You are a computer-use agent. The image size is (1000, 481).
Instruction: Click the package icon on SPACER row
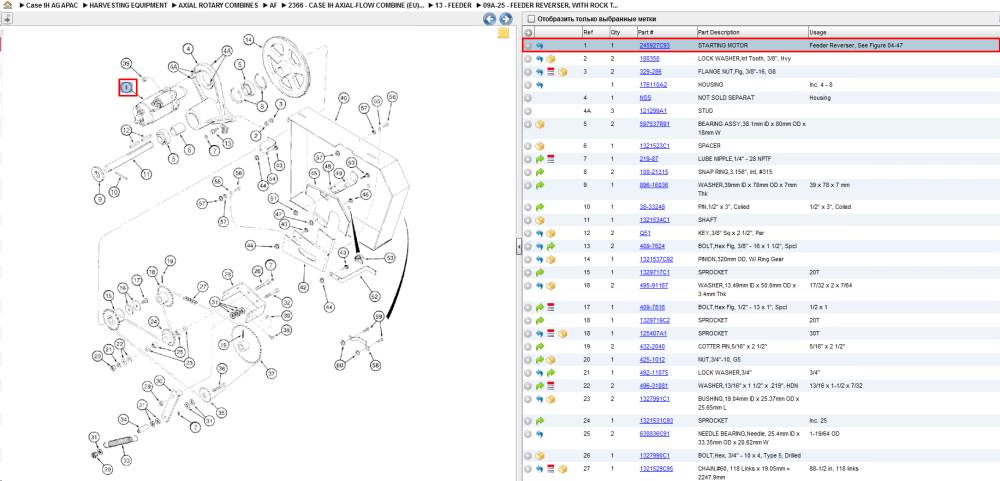click(x=540, y=145)
